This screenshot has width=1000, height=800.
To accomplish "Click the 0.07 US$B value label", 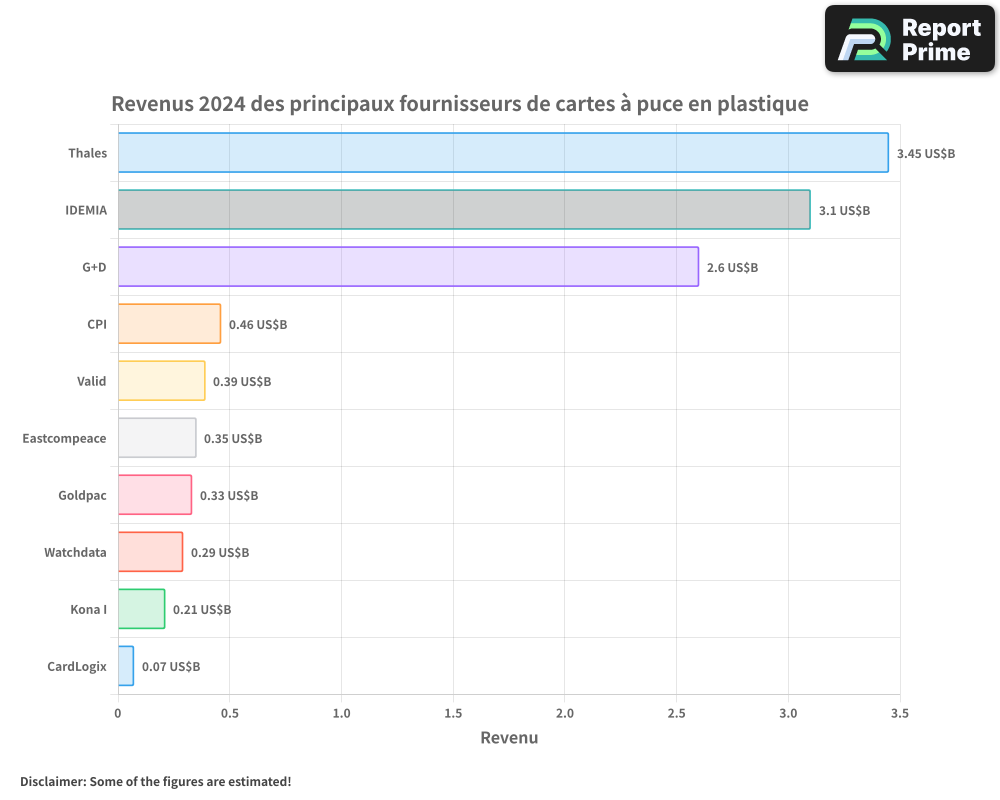I will click(x=171, y=667).
